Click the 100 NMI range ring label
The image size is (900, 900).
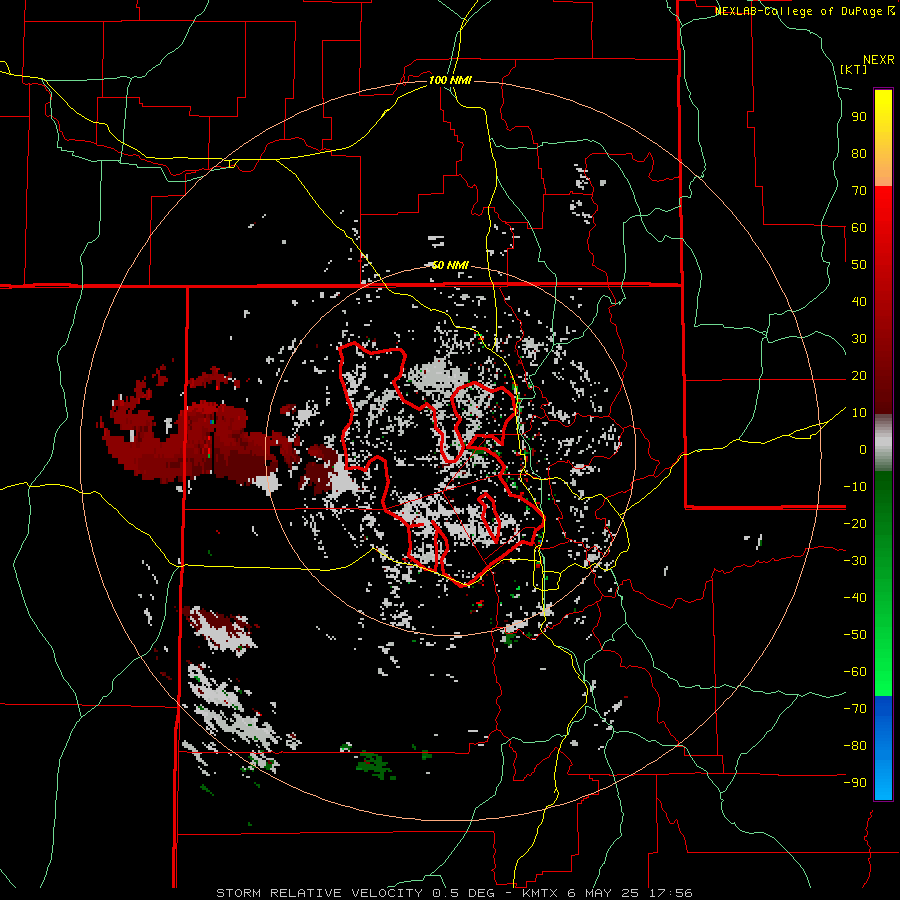click(450, 80)
